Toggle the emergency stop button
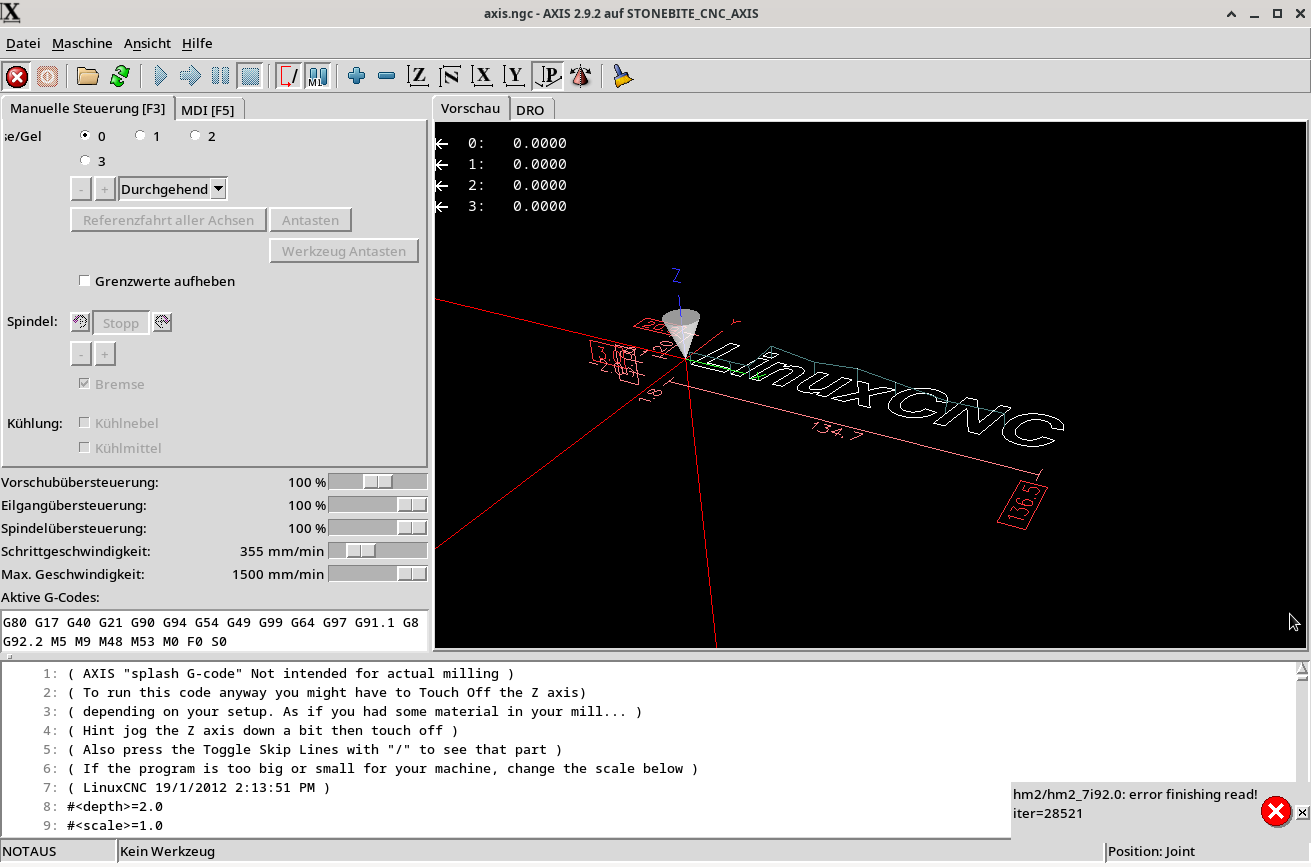Image resolution: width=1311 pixels, height=867 pixels. 17,76
